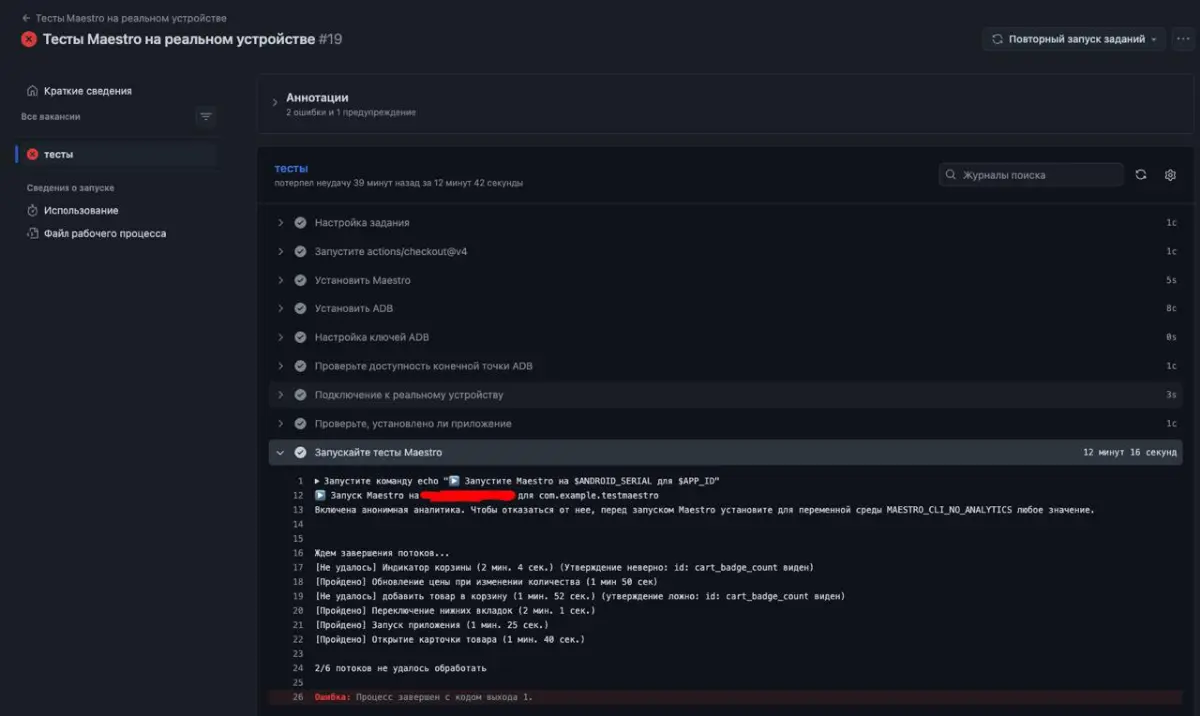Click the red failed status icon beside title

click(x=29, y=39)
